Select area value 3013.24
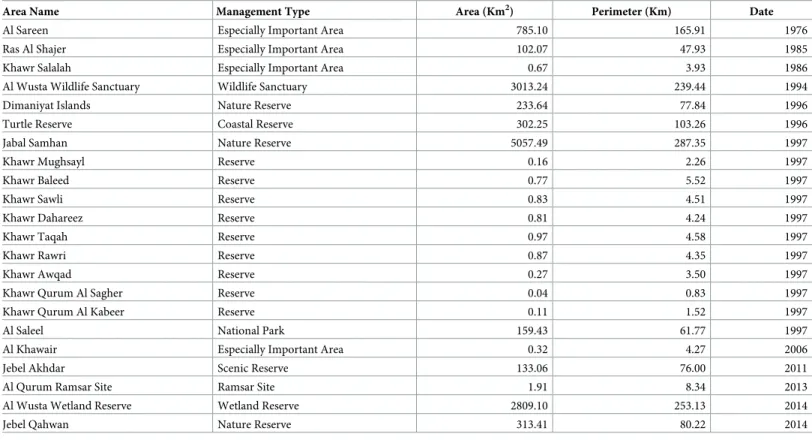This screenshot has width=812, height=440. (529, 86)
